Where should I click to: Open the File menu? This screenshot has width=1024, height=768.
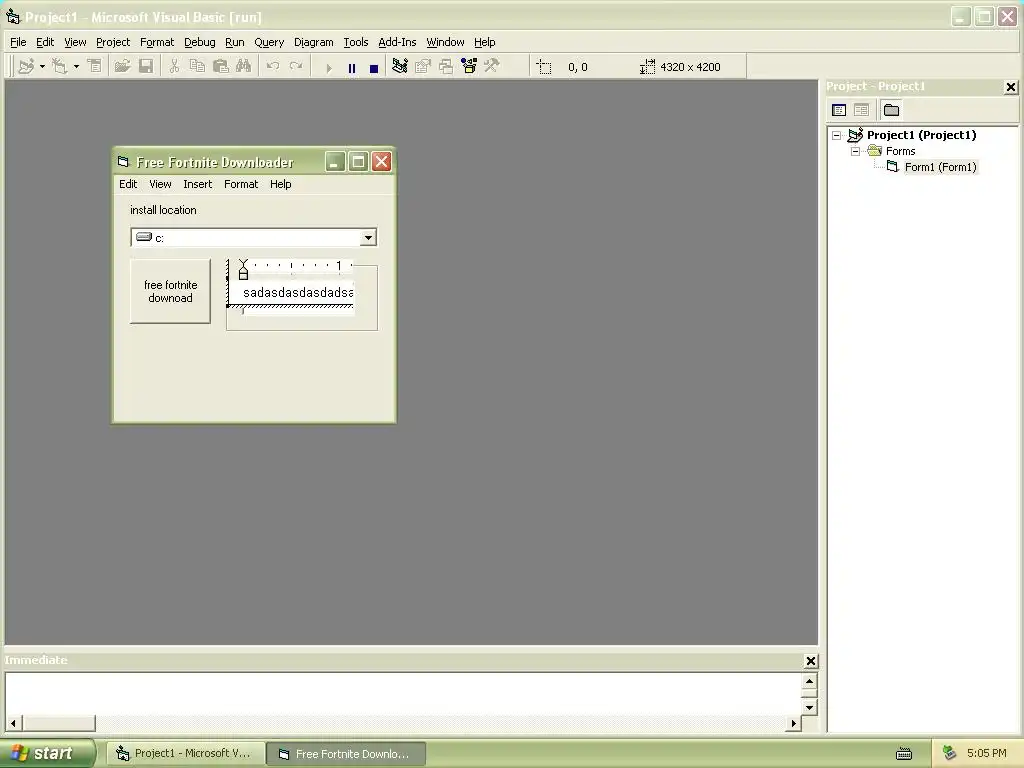[18, 42]
